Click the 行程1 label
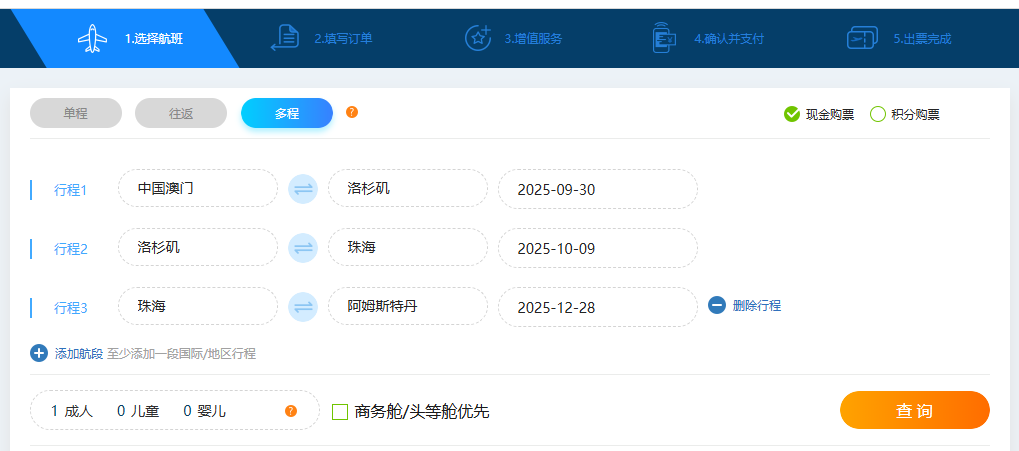 click(x=70, y=190)
